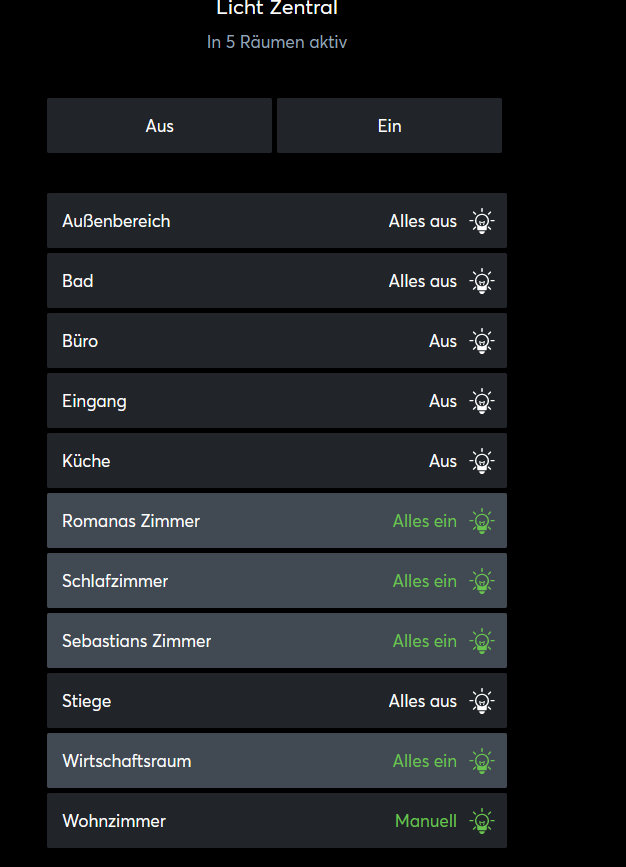Screen dimensions: 626x867
Task: Turn all lights on with Ein button
Action: click(x=389, y=126)
